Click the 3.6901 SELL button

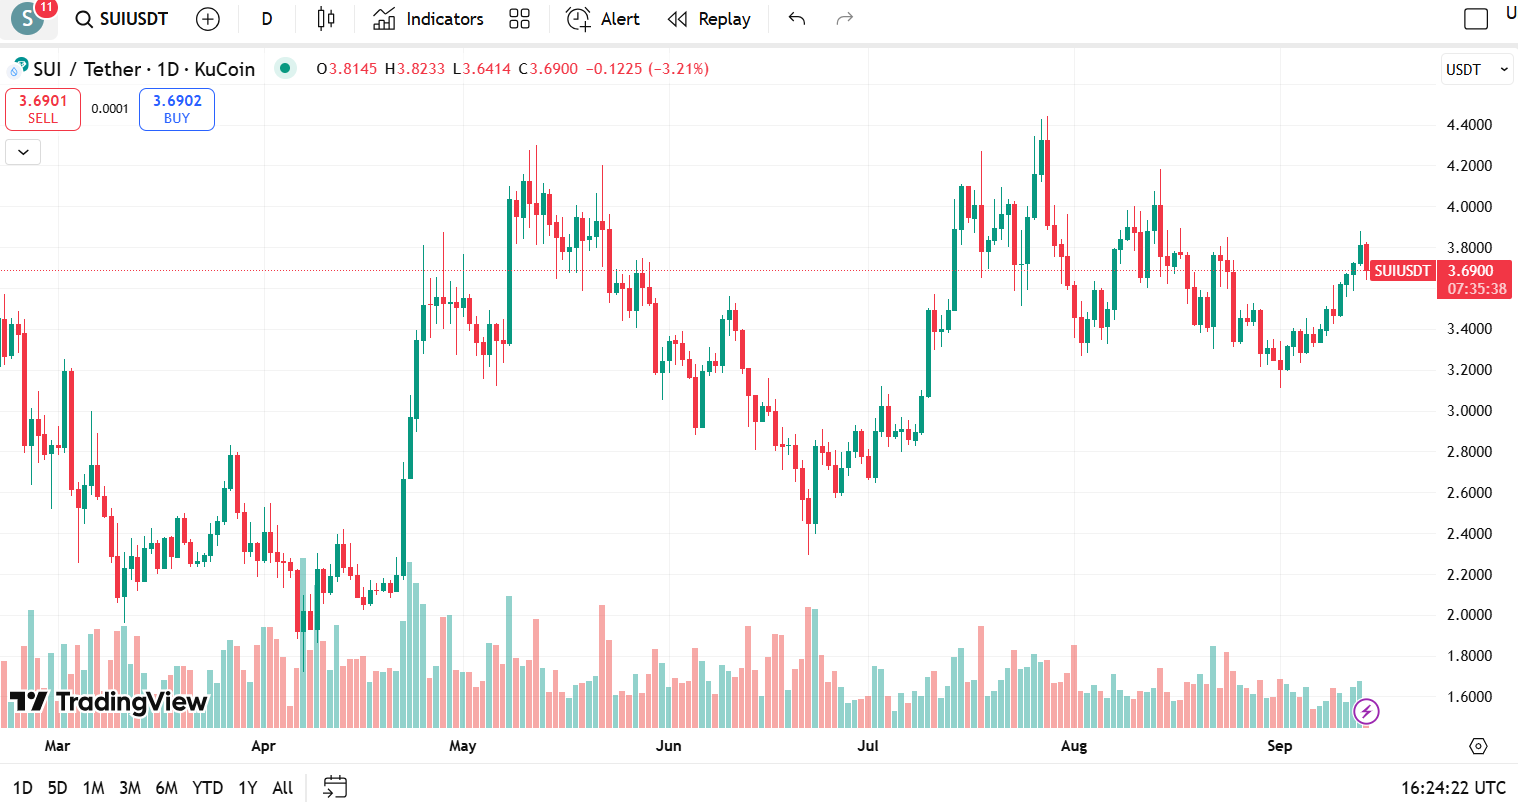[x=43, y=109]
